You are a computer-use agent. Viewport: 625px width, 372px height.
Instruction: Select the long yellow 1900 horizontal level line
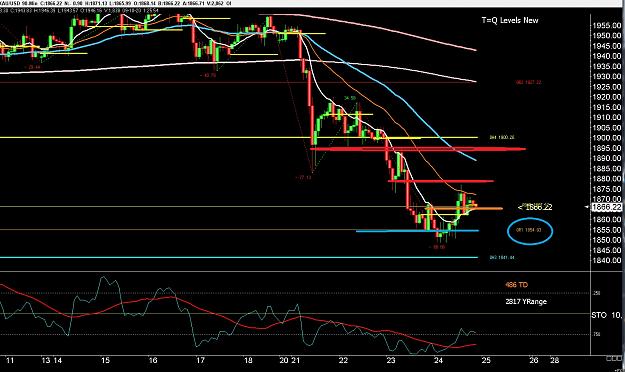(239, 138)
